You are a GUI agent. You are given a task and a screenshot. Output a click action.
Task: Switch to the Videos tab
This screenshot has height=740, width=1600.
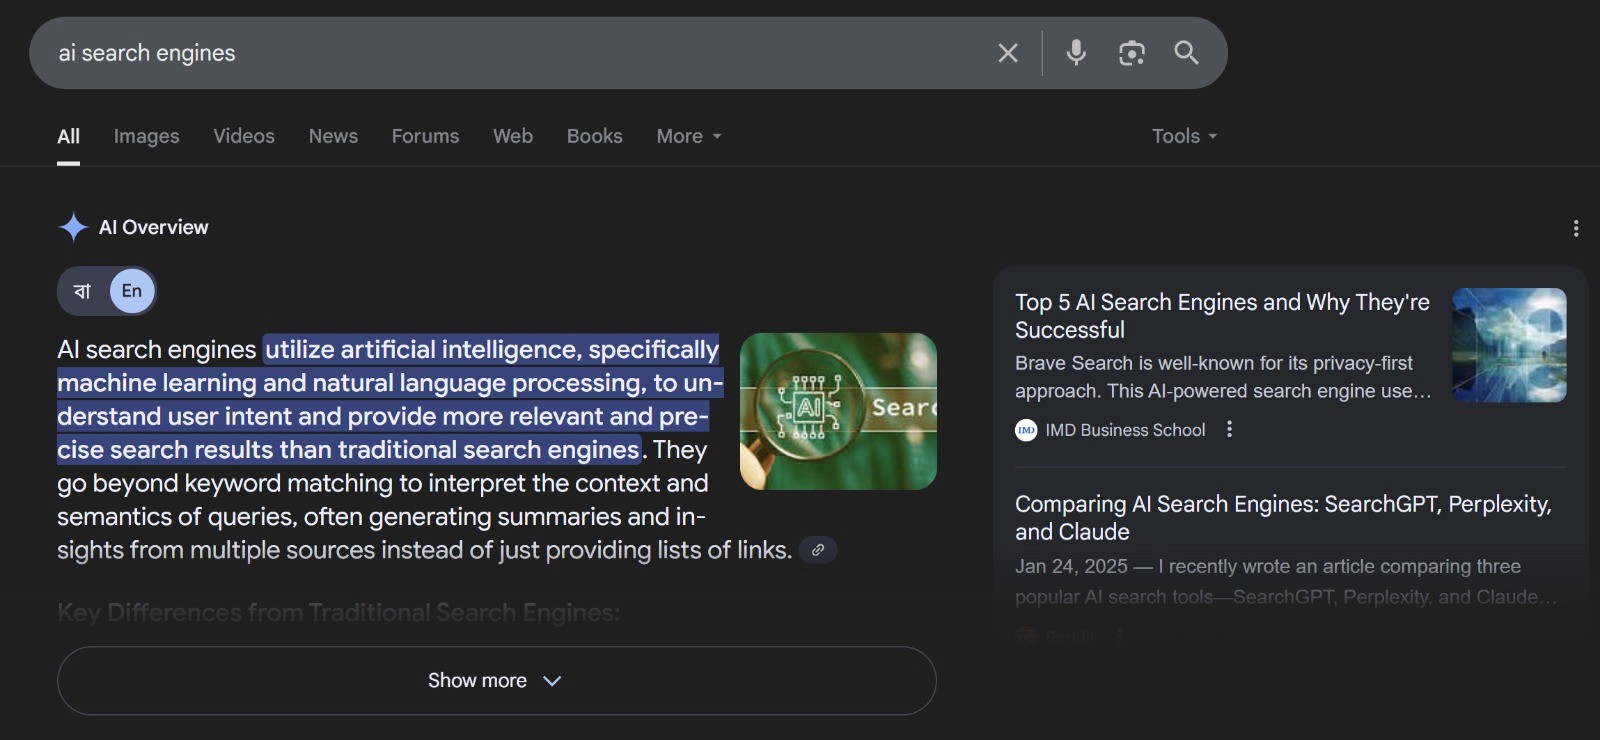(x=244, y=136)
